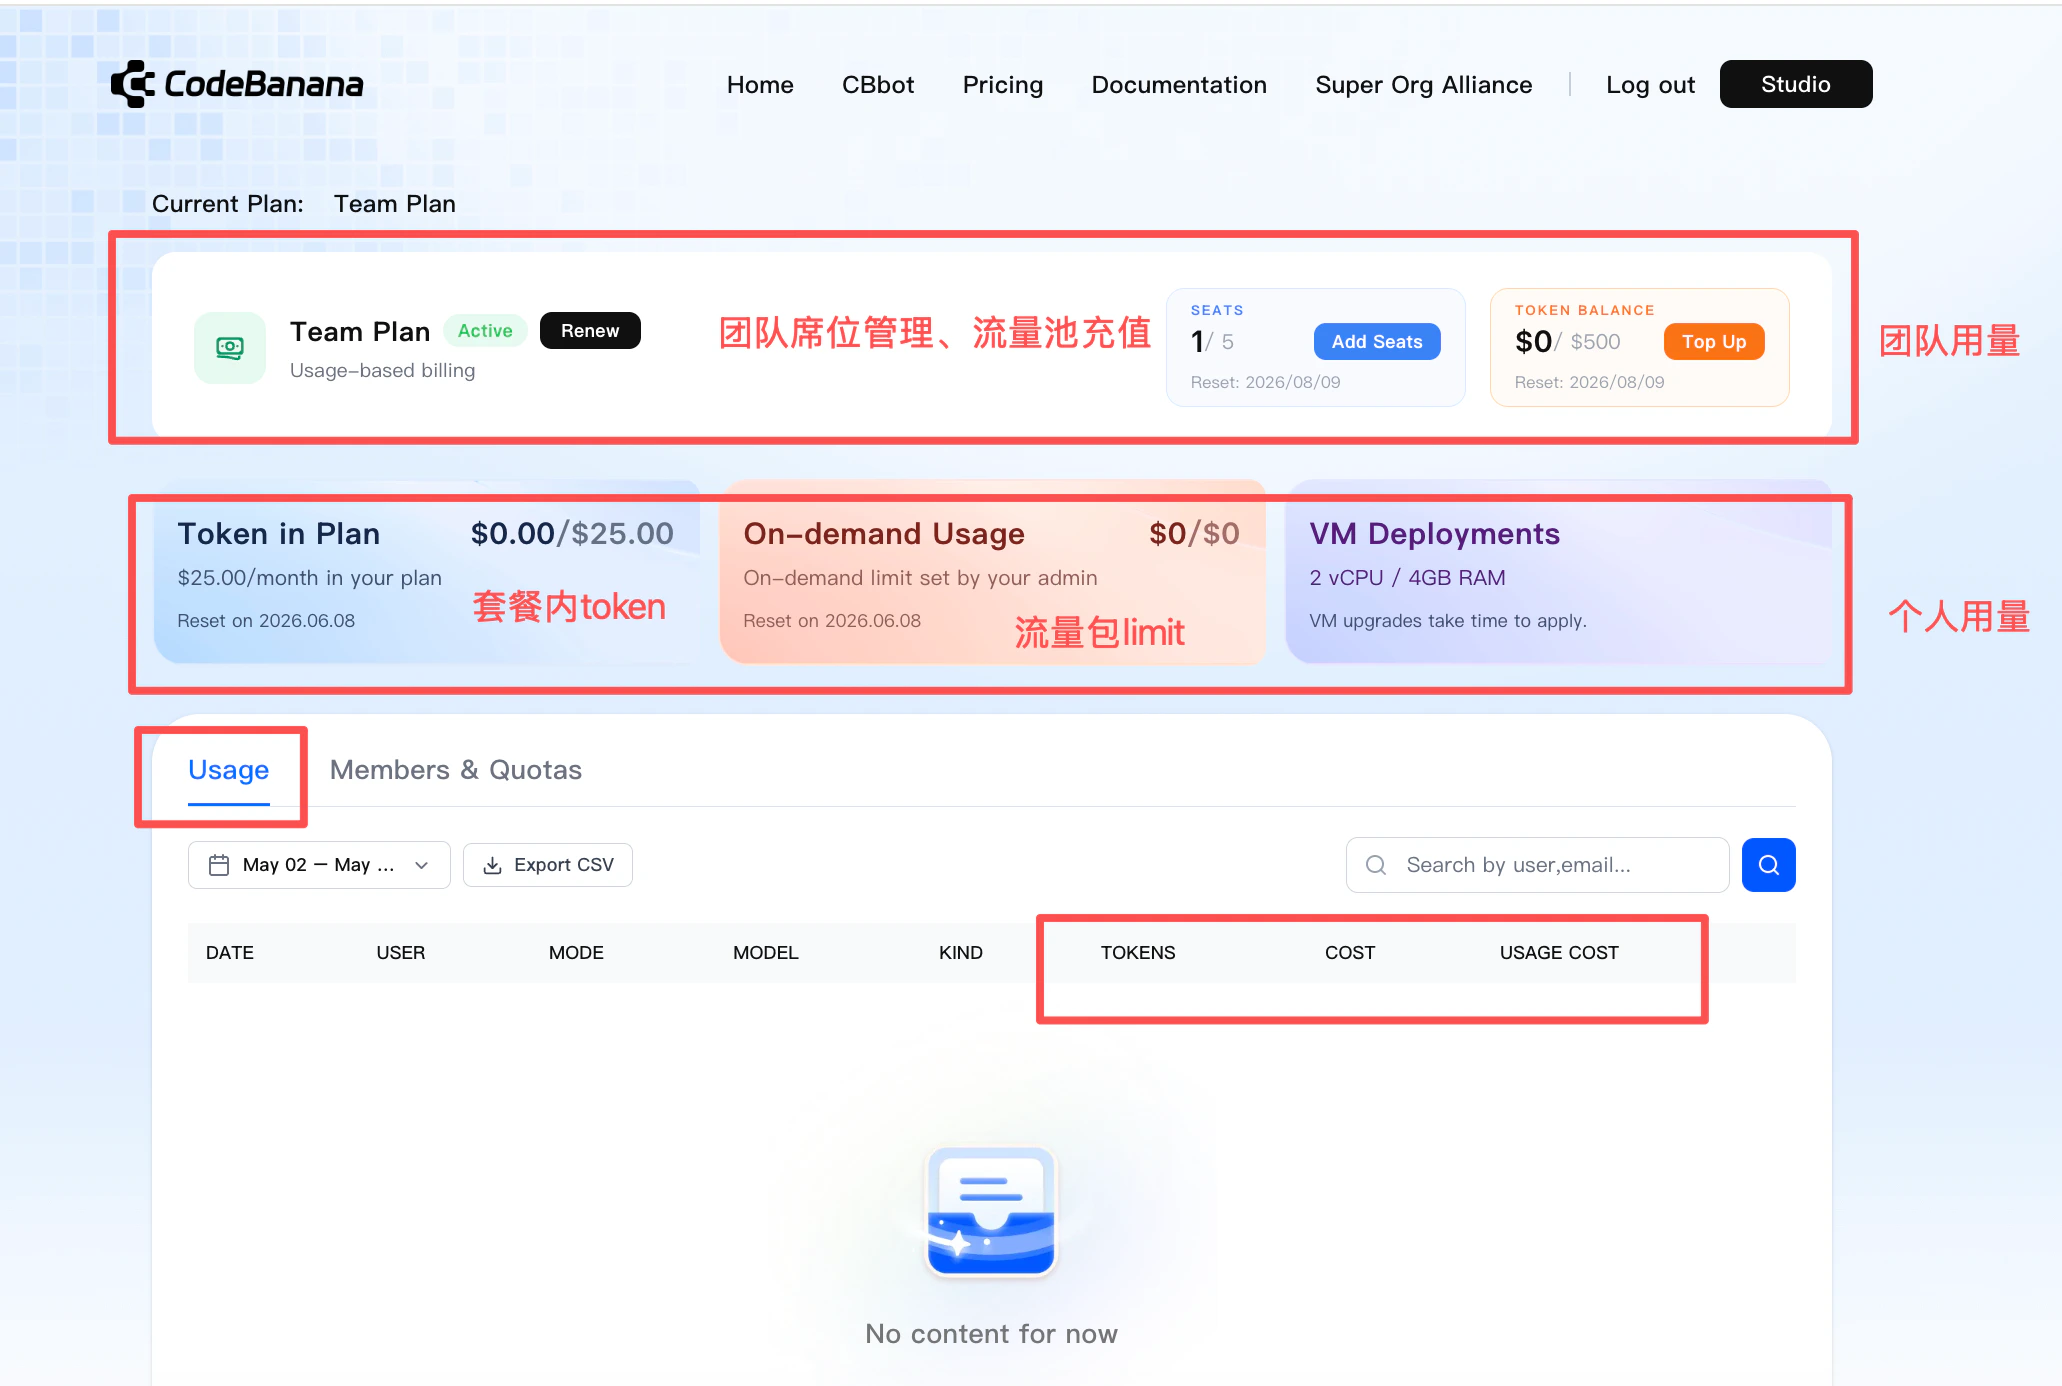Viewport: 2062px width, 1386px height.
Task: Click the TOKENS column header
Action: [1138, 953]
